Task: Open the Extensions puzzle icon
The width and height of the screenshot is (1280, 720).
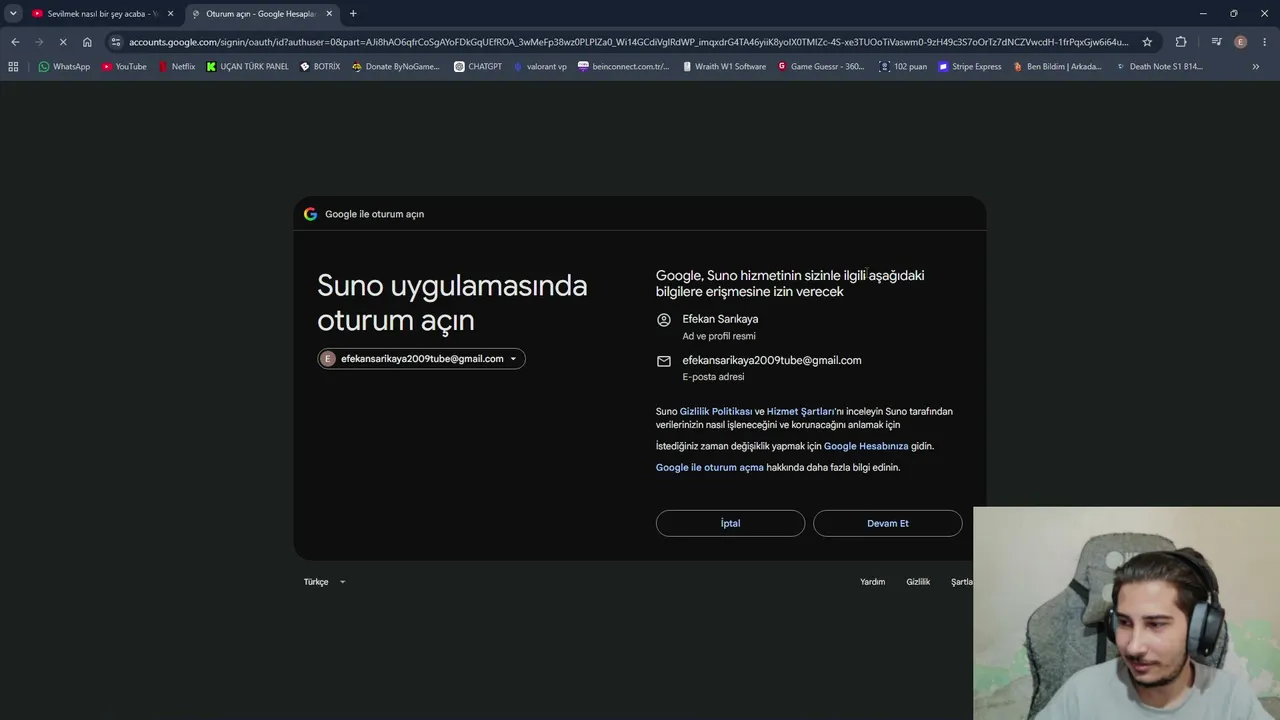Action: [1181, 42]
